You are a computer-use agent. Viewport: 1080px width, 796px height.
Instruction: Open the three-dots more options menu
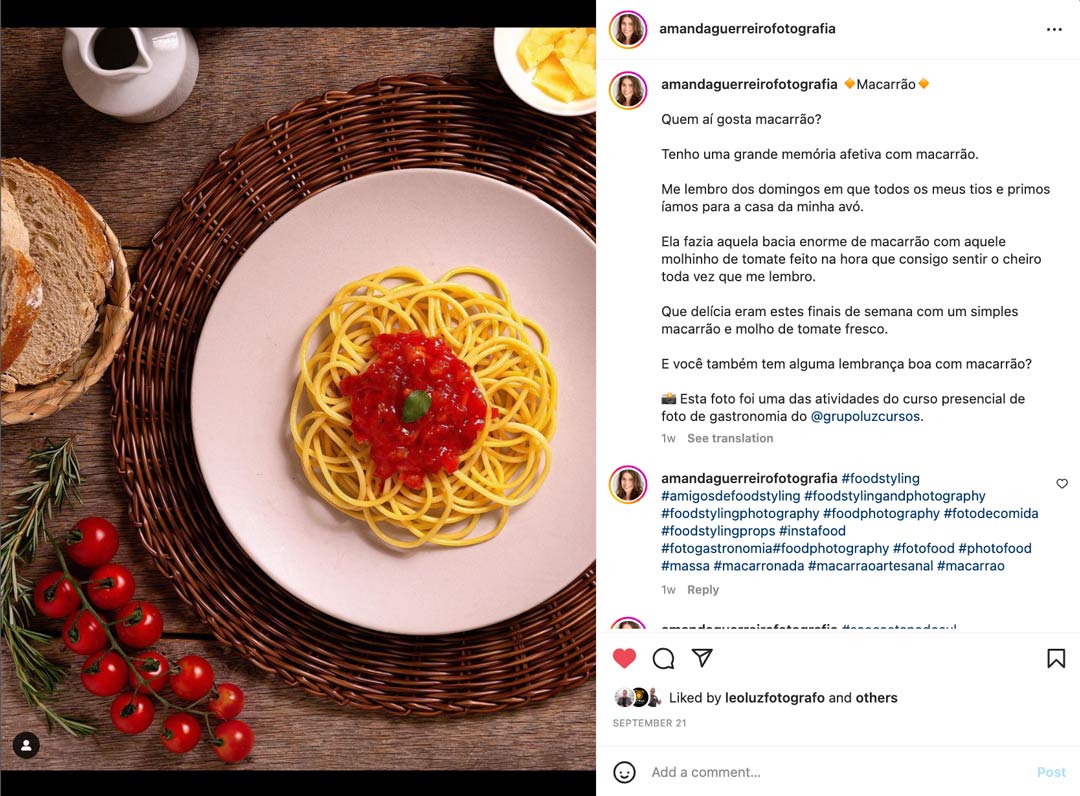[1054, 30]
